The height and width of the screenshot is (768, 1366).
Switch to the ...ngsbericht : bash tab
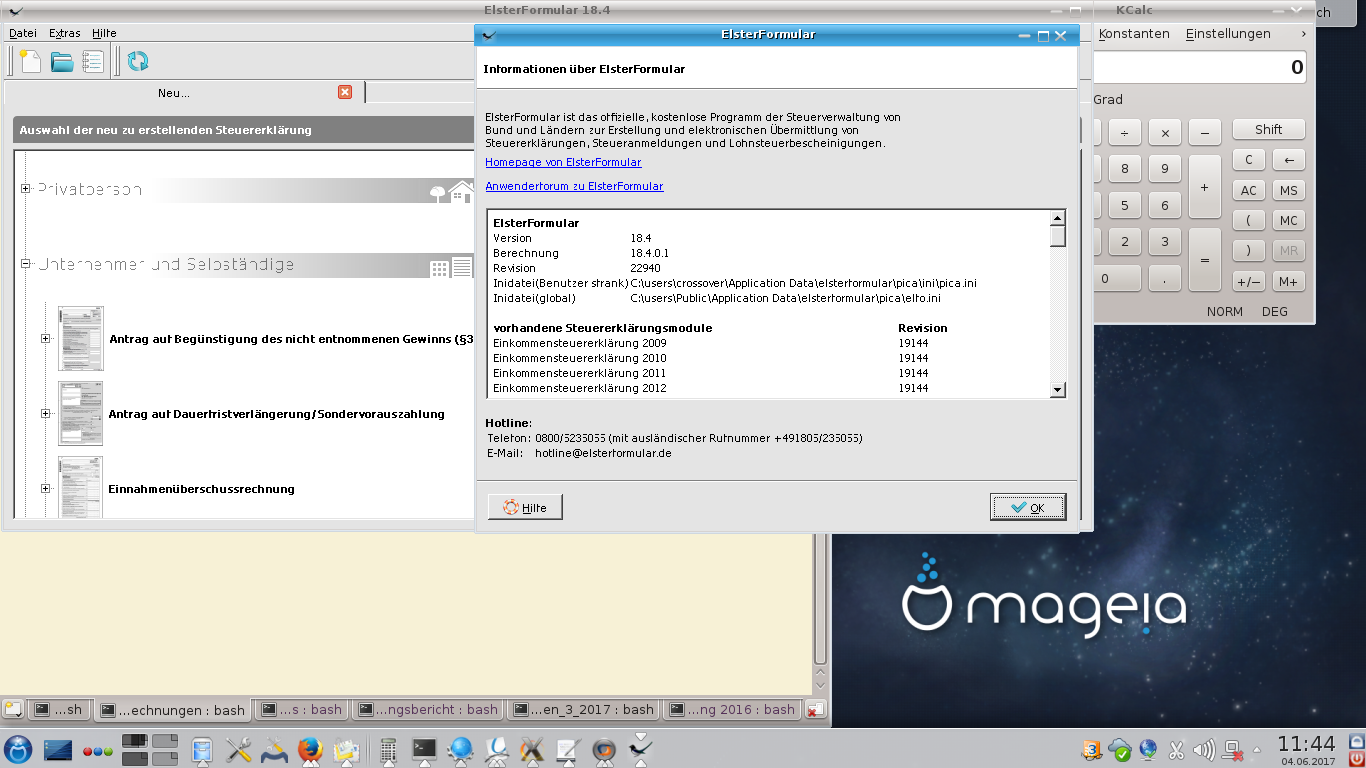click(428, 710)
